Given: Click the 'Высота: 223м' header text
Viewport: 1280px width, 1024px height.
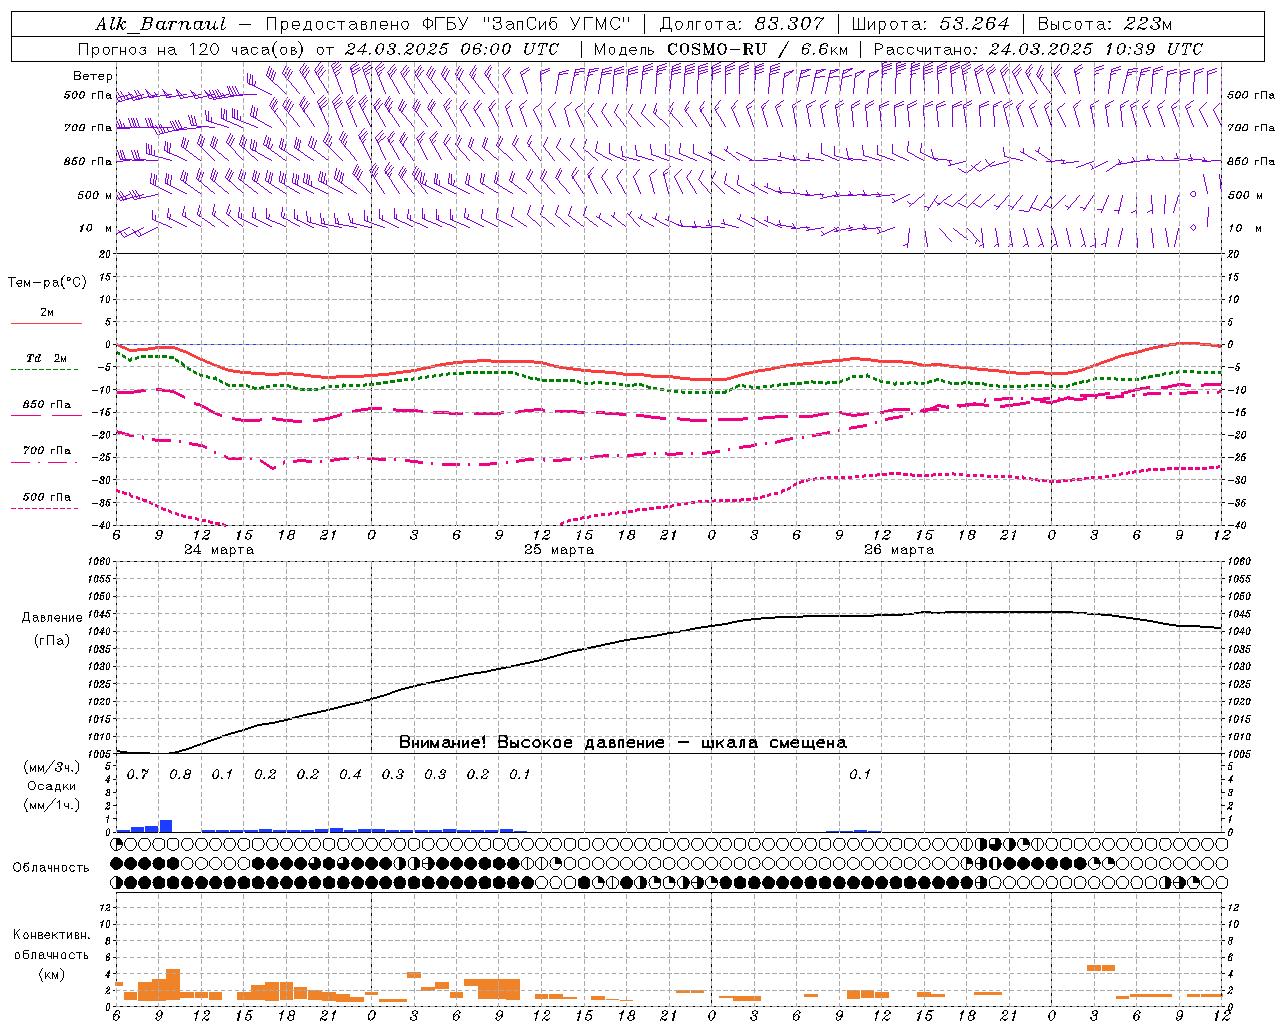Looking at the screenshot, I should pos(1104,24).
